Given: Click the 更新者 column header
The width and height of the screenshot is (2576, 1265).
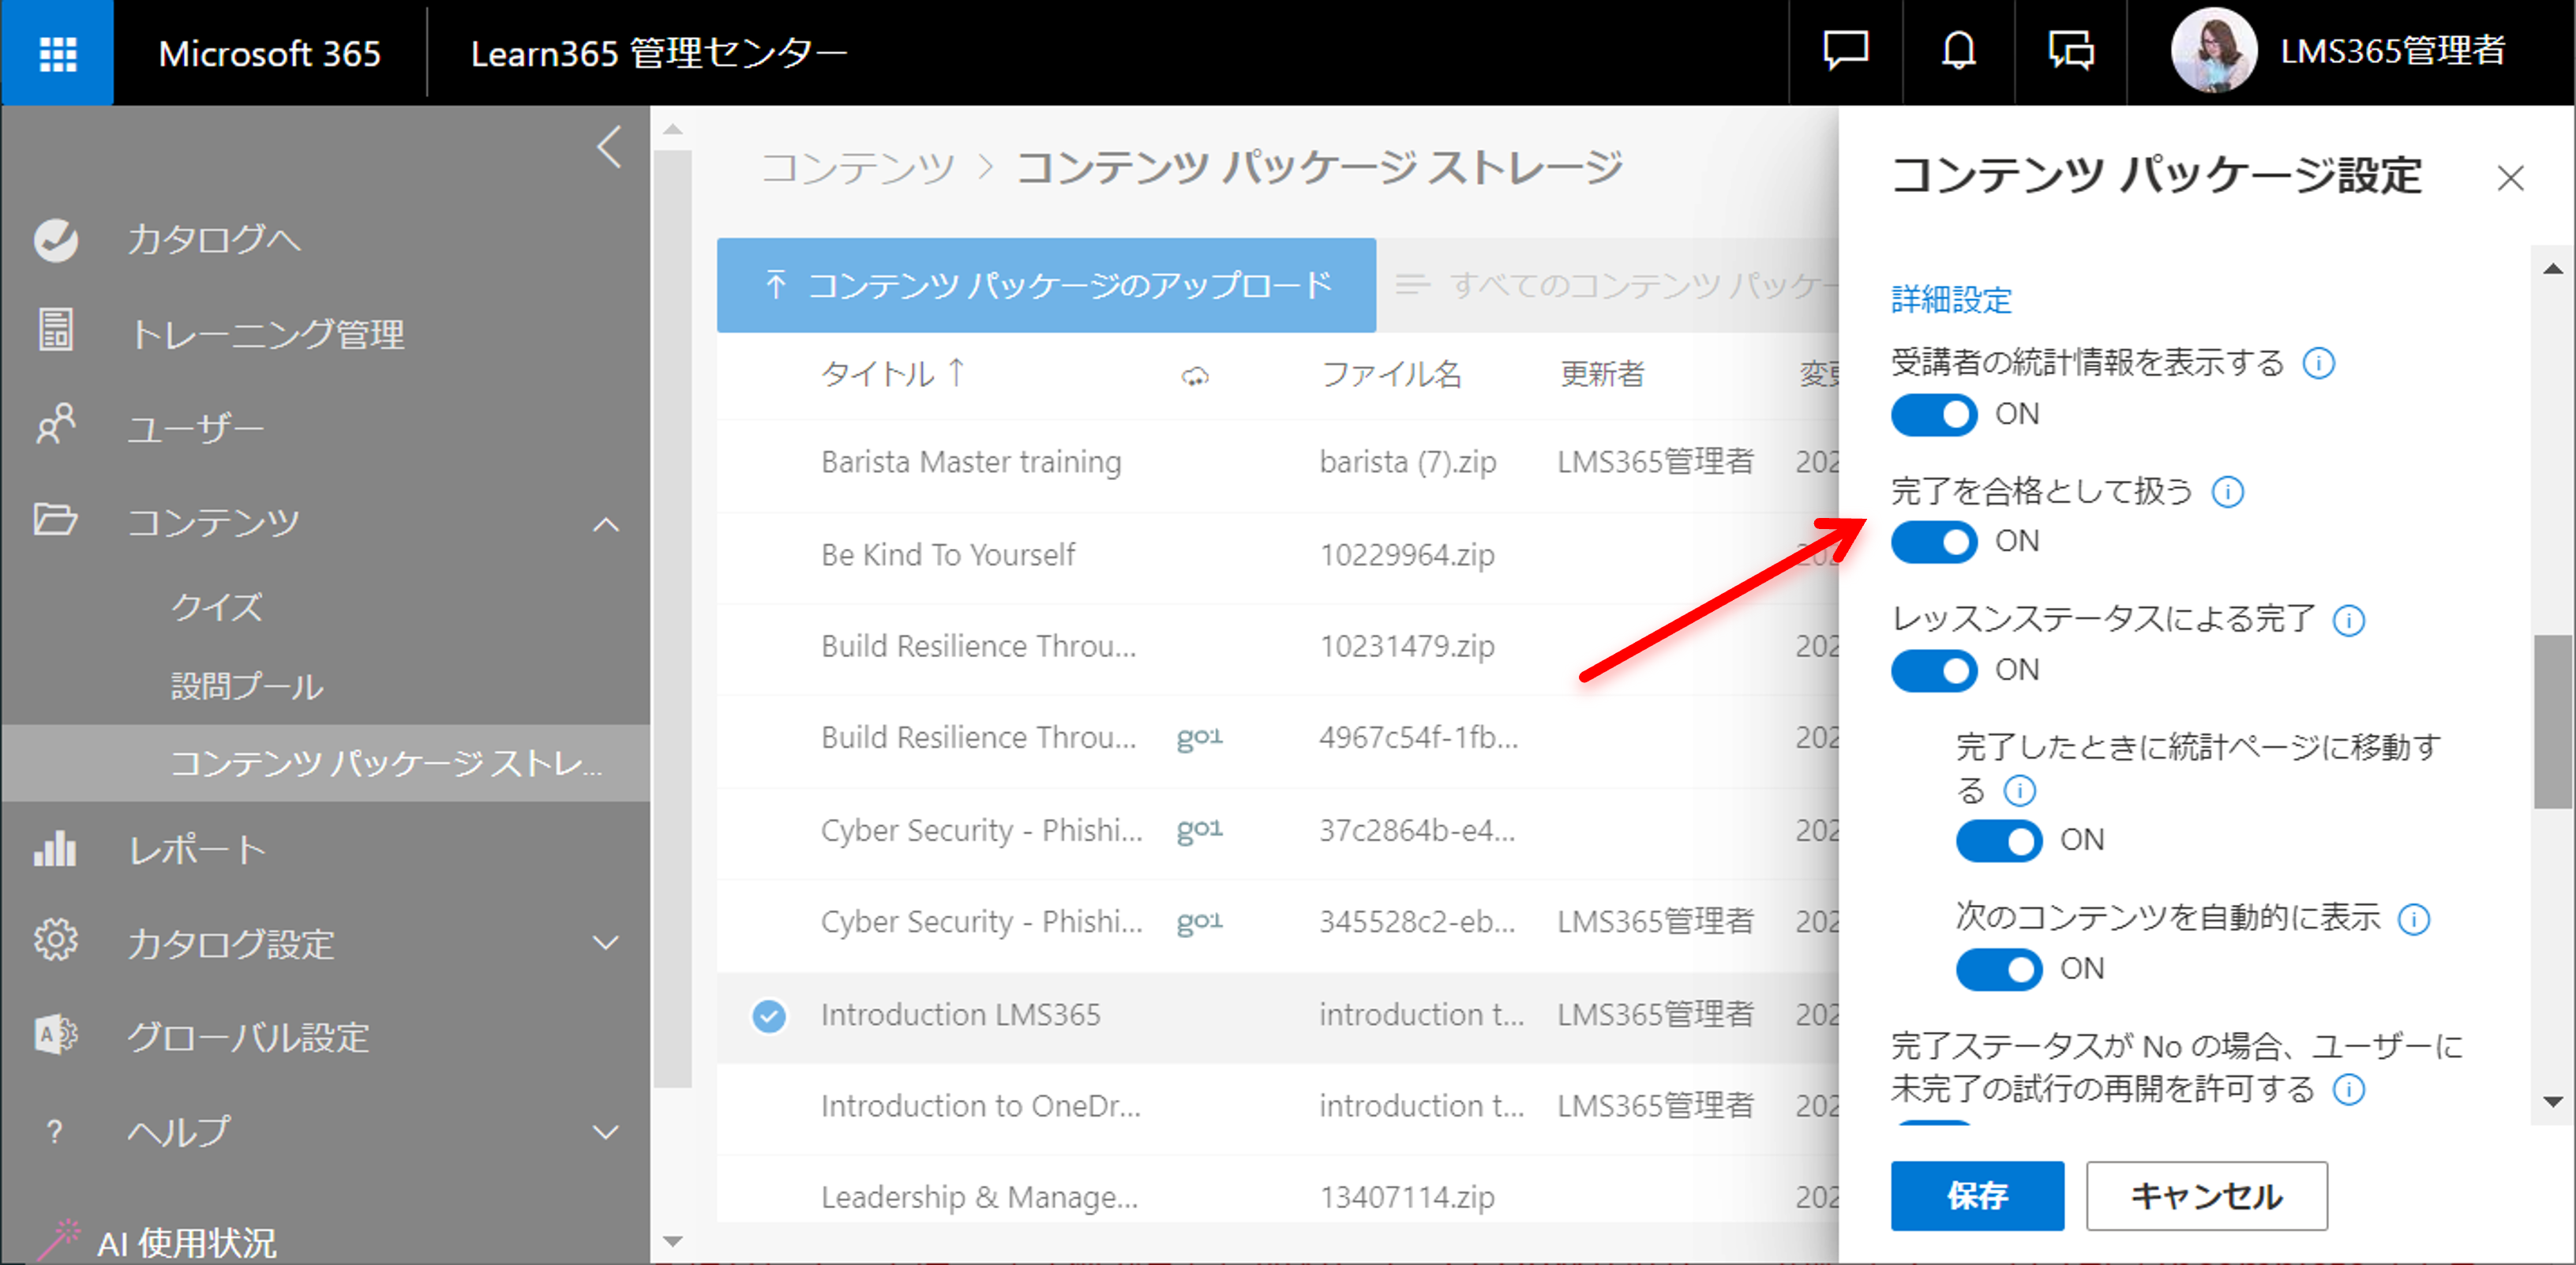Looking at the screenshot, I should tap(1602, 375).
